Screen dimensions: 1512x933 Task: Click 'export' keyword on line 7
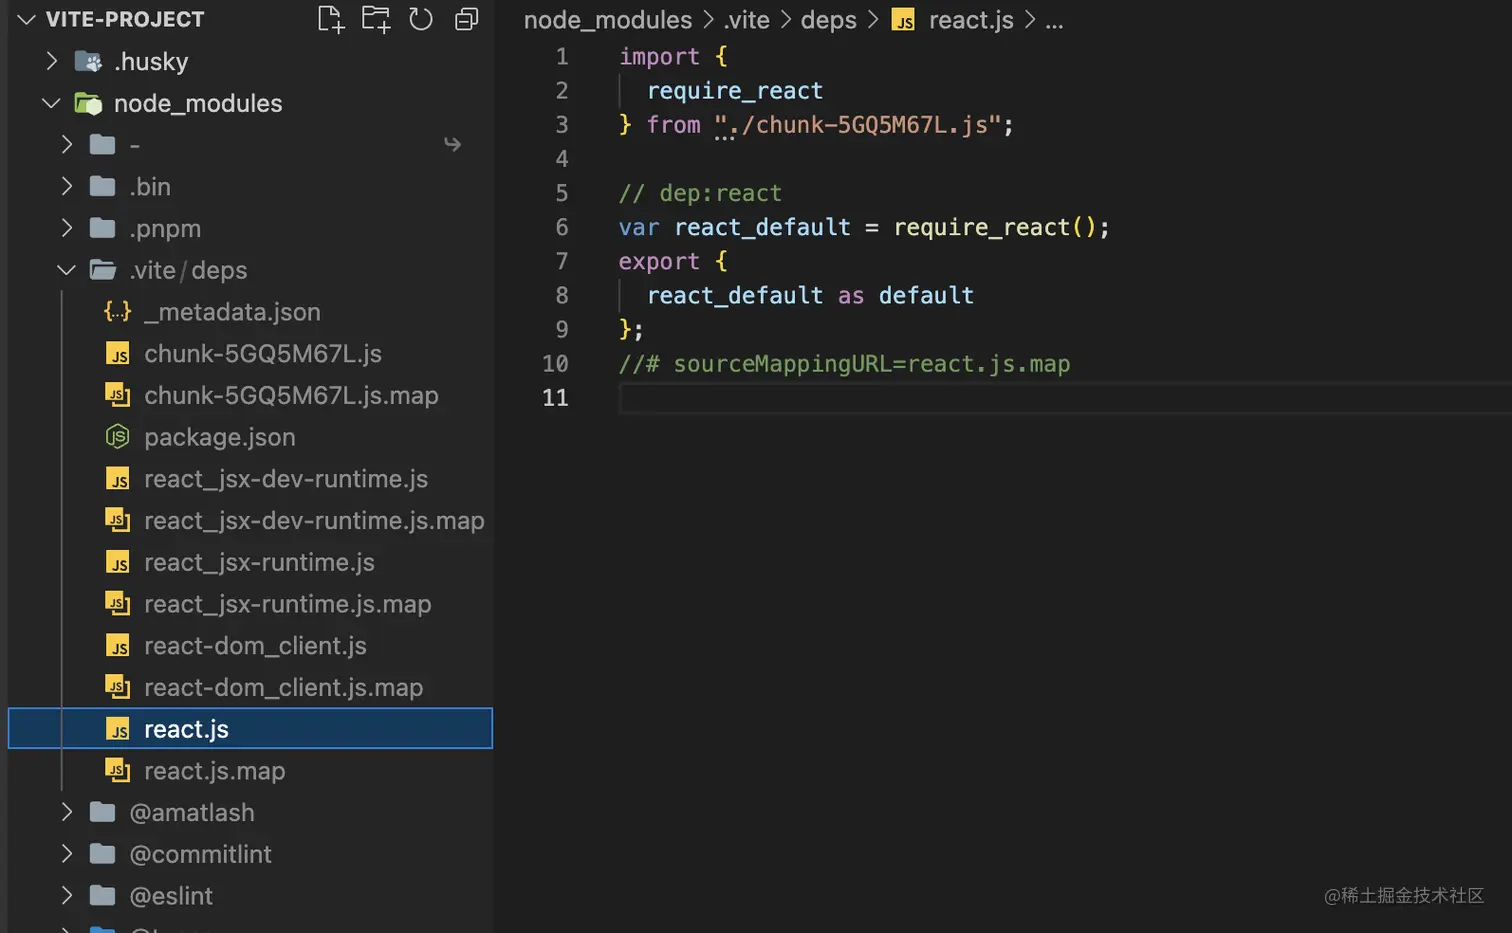tap(659, 261)
